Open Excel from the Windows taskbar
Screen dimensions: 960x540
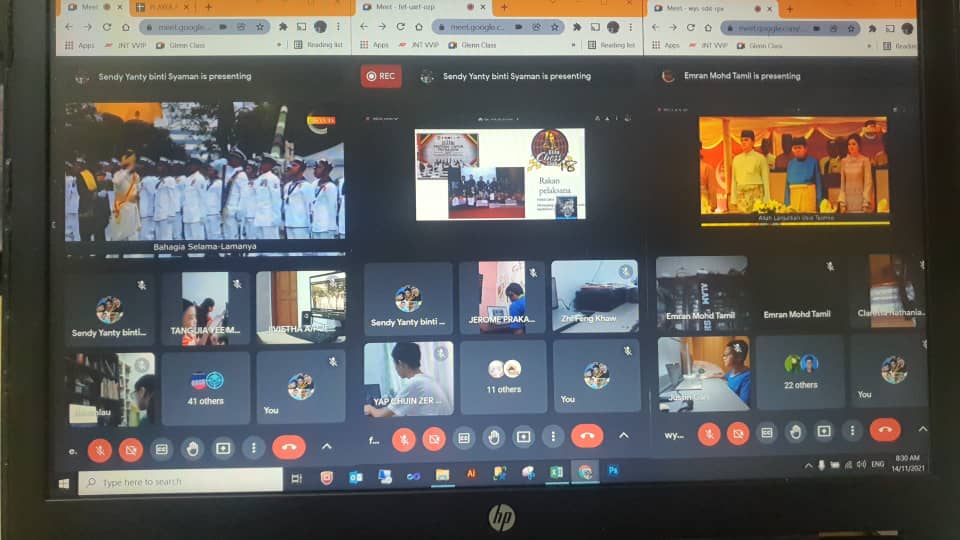click(557, 472)
